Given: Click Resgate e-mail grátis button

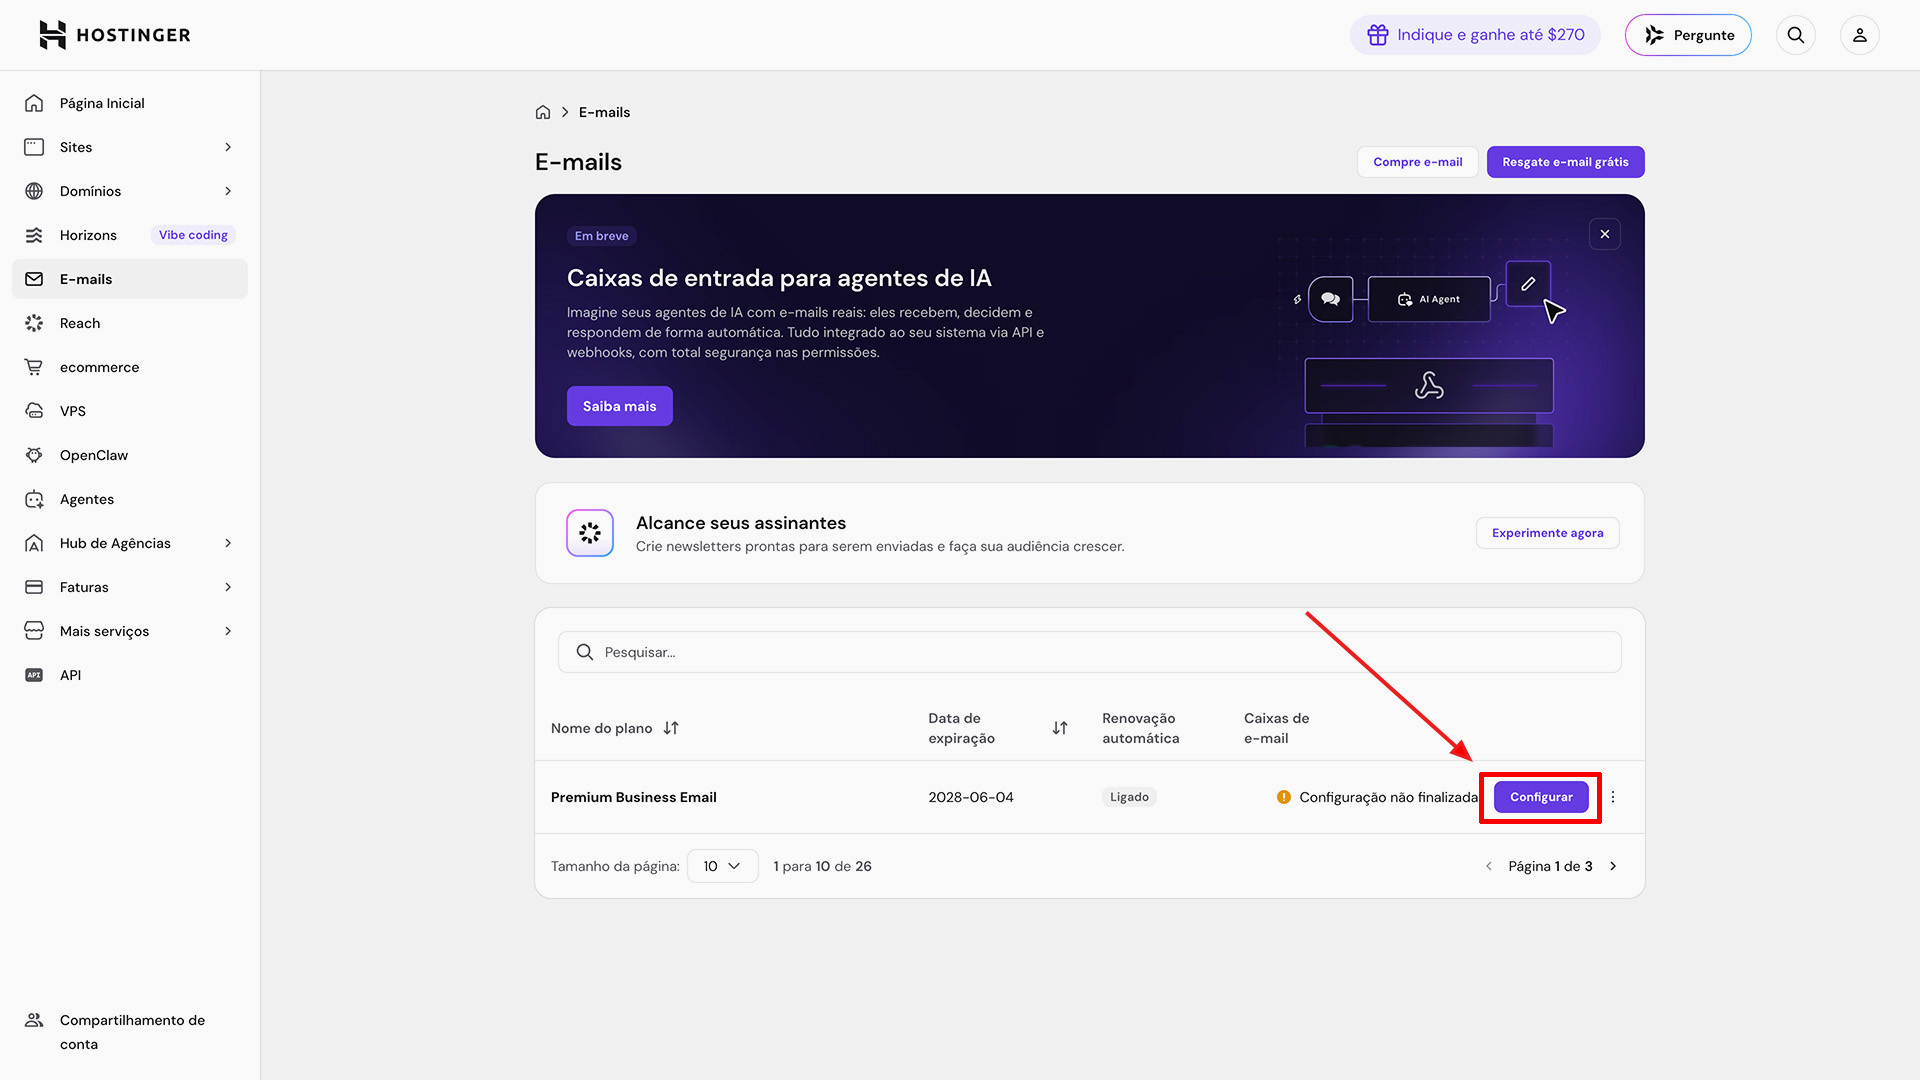Looking at the screenshot, I should [1565, 162].
